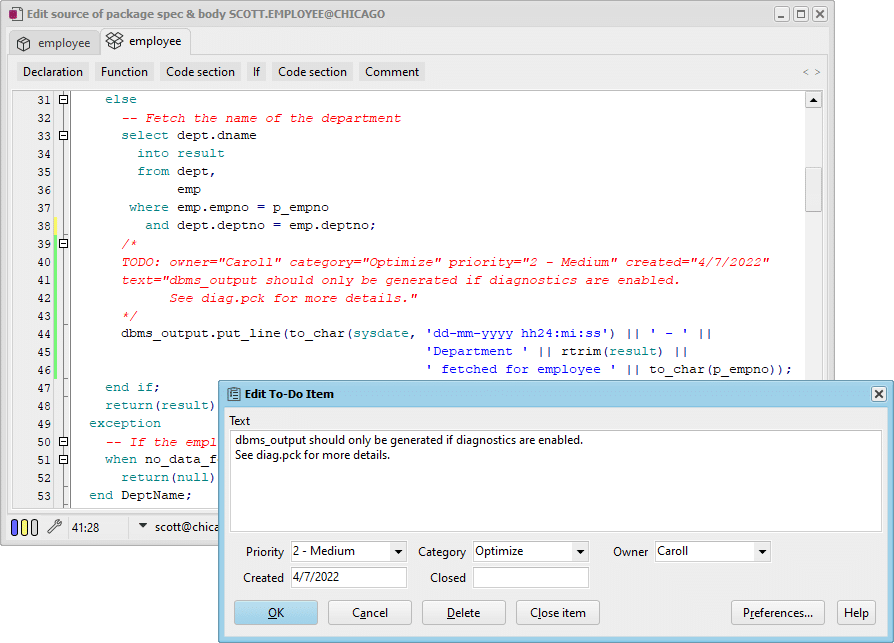This screenshot has width=894, height=643.
Task: Collapse the comment block fold at line 39
Action: pos(64,243)
